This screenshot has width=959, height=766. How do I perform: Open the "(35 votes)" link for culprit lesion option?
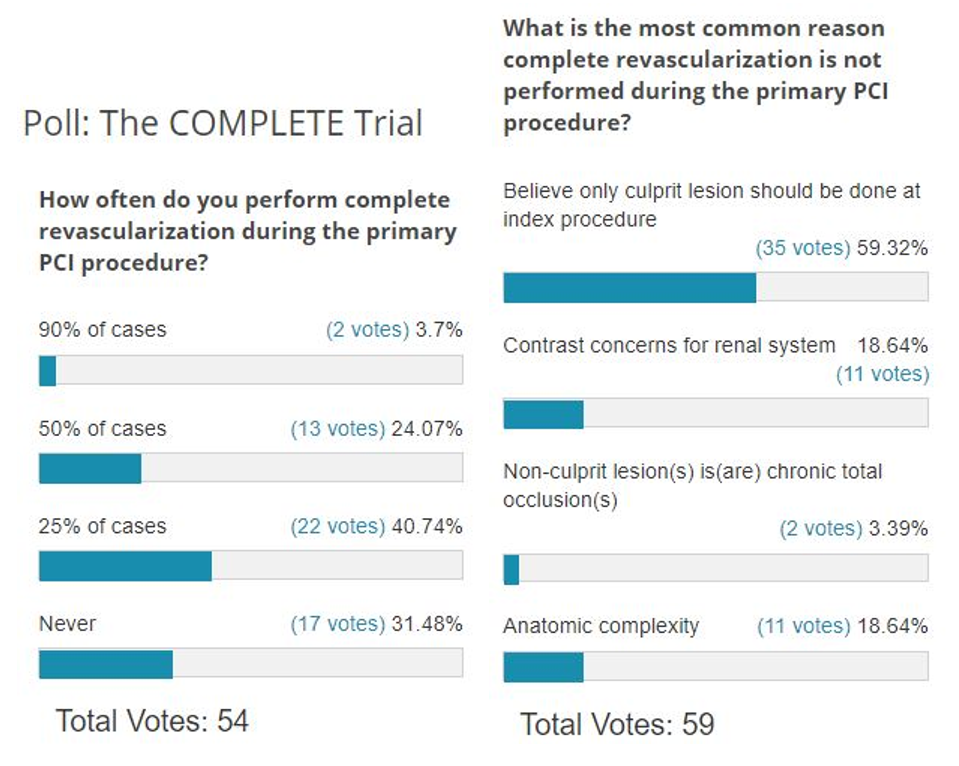tap(802, 249)
